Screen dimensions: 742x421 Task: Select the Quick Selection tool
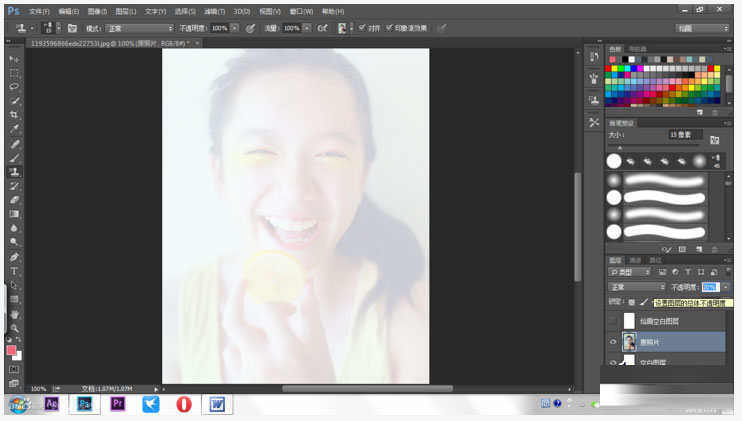pos(14,101)
